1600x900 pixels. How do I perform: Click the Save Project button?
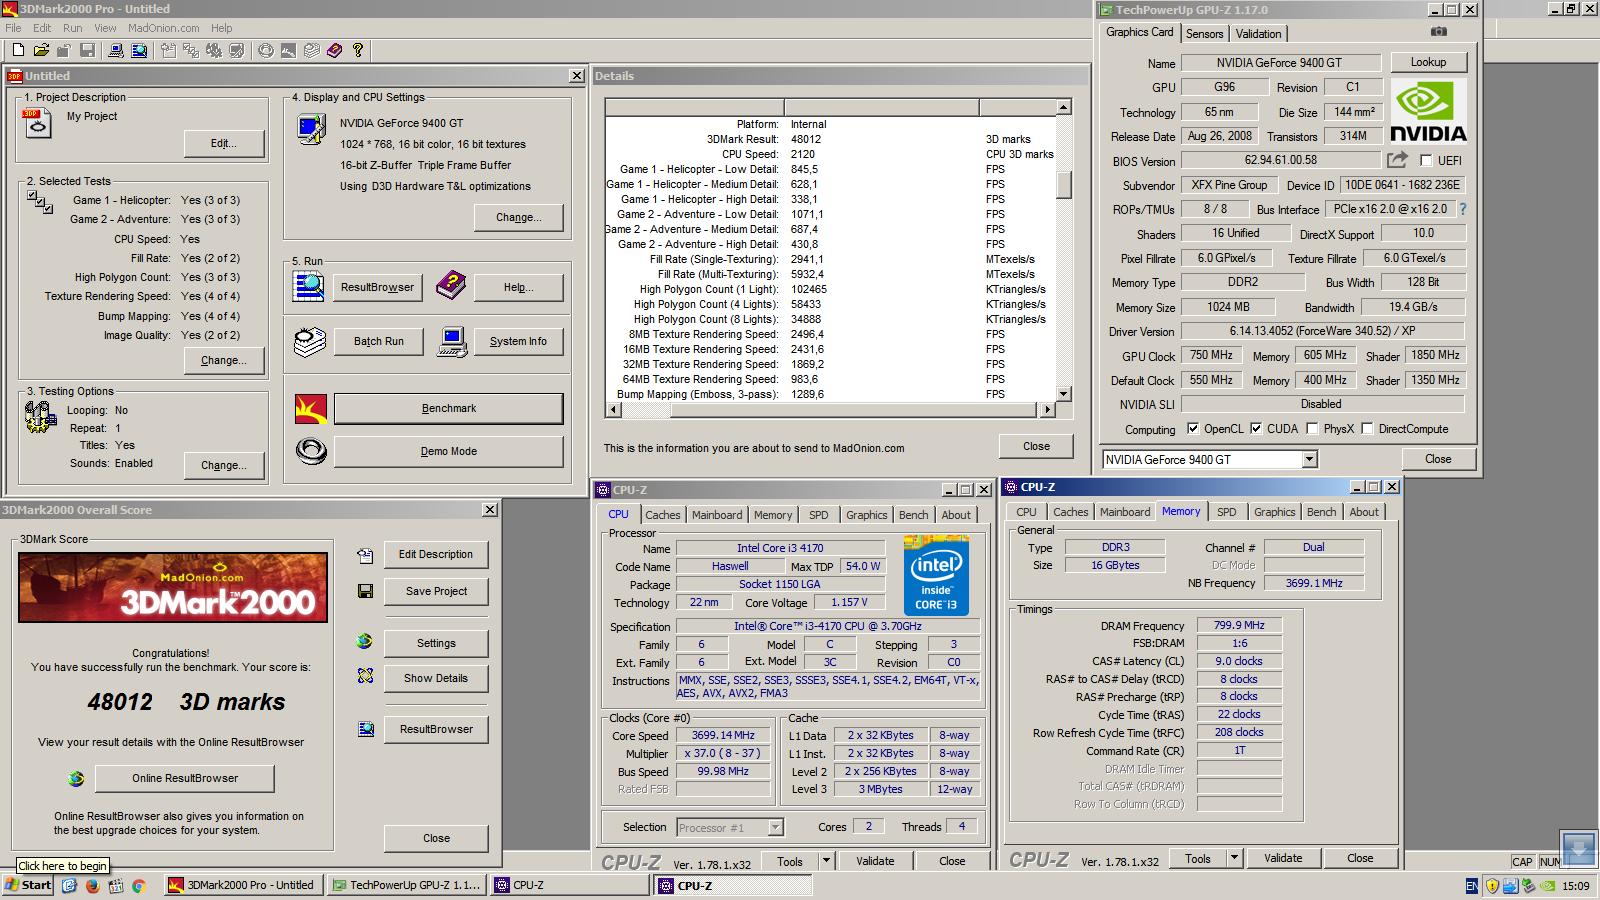tap(436, 591)
